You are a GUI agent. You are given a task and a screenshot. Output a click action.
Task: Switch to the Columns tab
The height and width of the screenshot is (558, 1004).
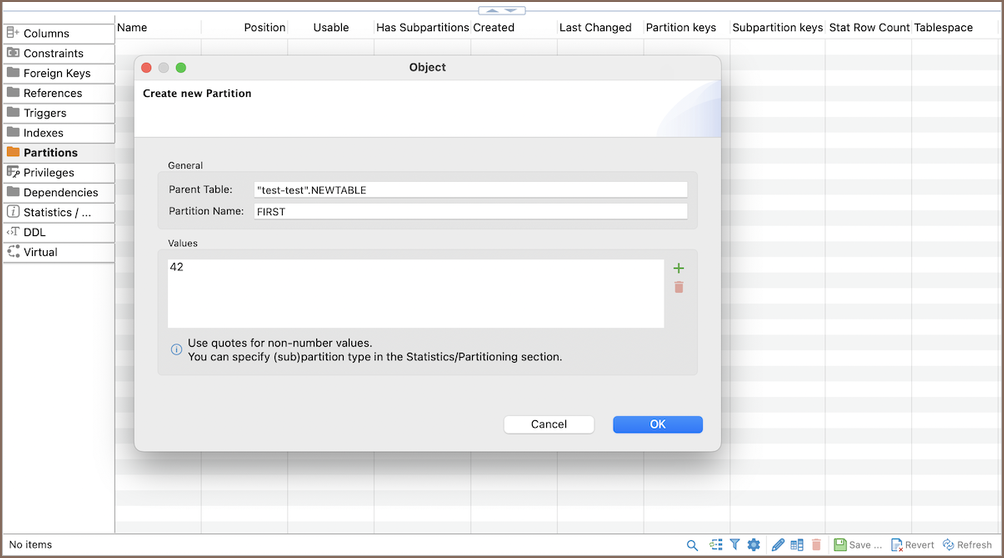tap(46, 34)
